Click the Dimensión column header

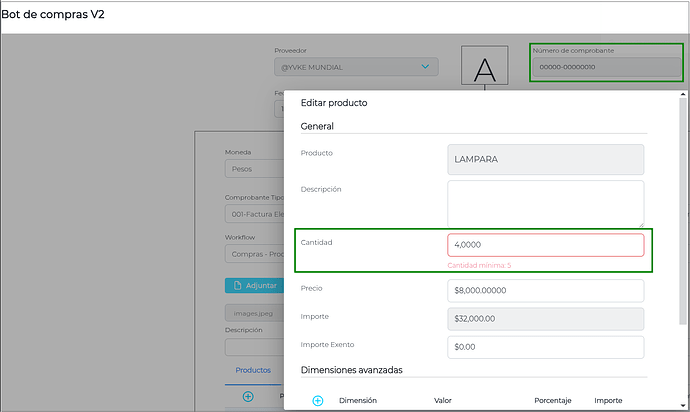(x=359, y=400)
